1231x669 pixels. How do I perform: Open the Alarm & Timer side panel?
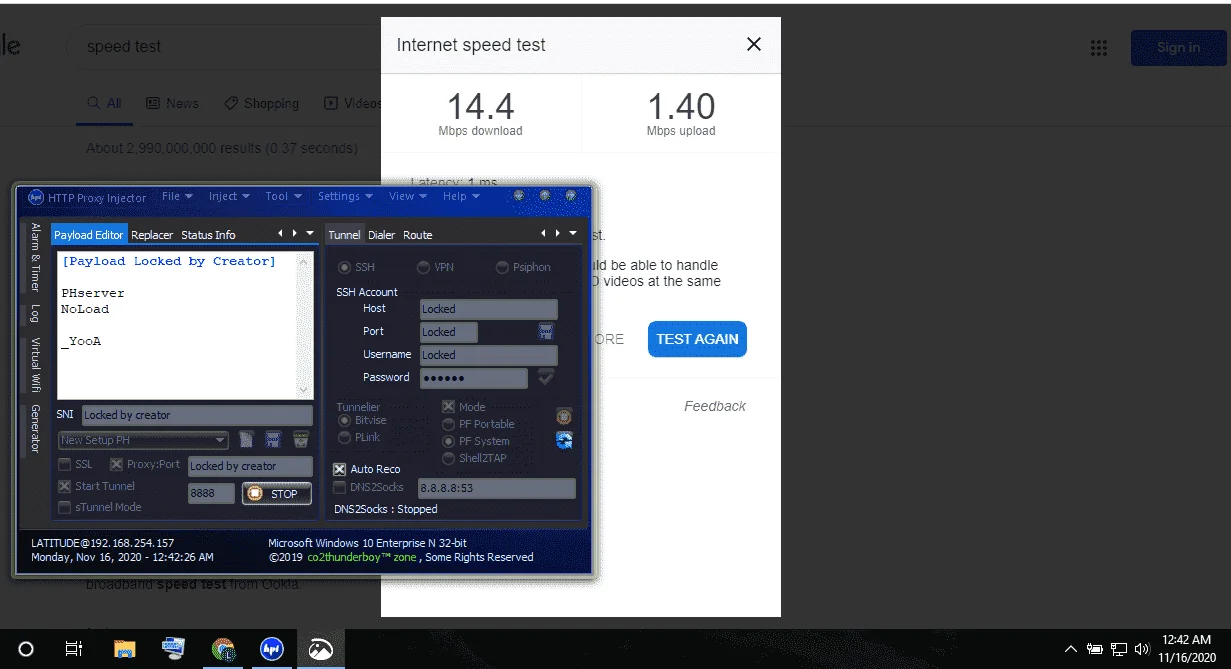coord(35,257)
